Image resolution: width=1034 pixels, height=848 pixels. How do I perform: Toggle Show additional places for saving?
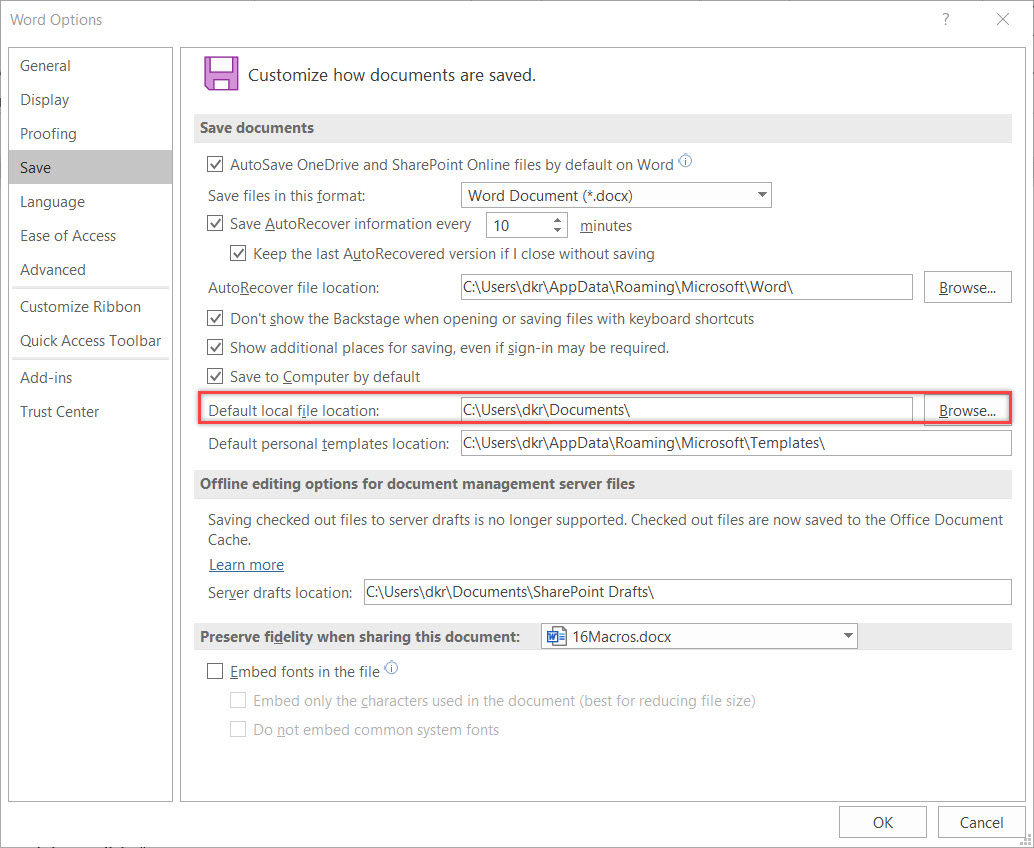pos(215,348)
